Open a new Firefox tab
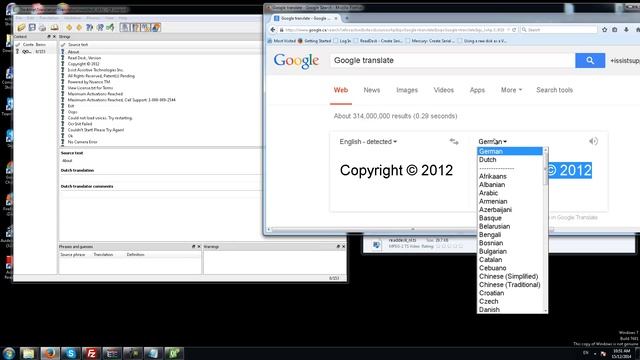 (x=347, y=18)
